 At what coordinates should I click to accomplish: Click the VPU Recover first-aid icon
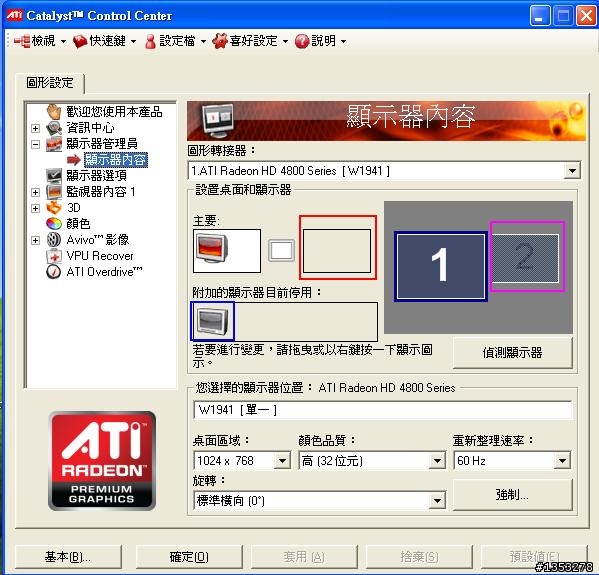54,256
